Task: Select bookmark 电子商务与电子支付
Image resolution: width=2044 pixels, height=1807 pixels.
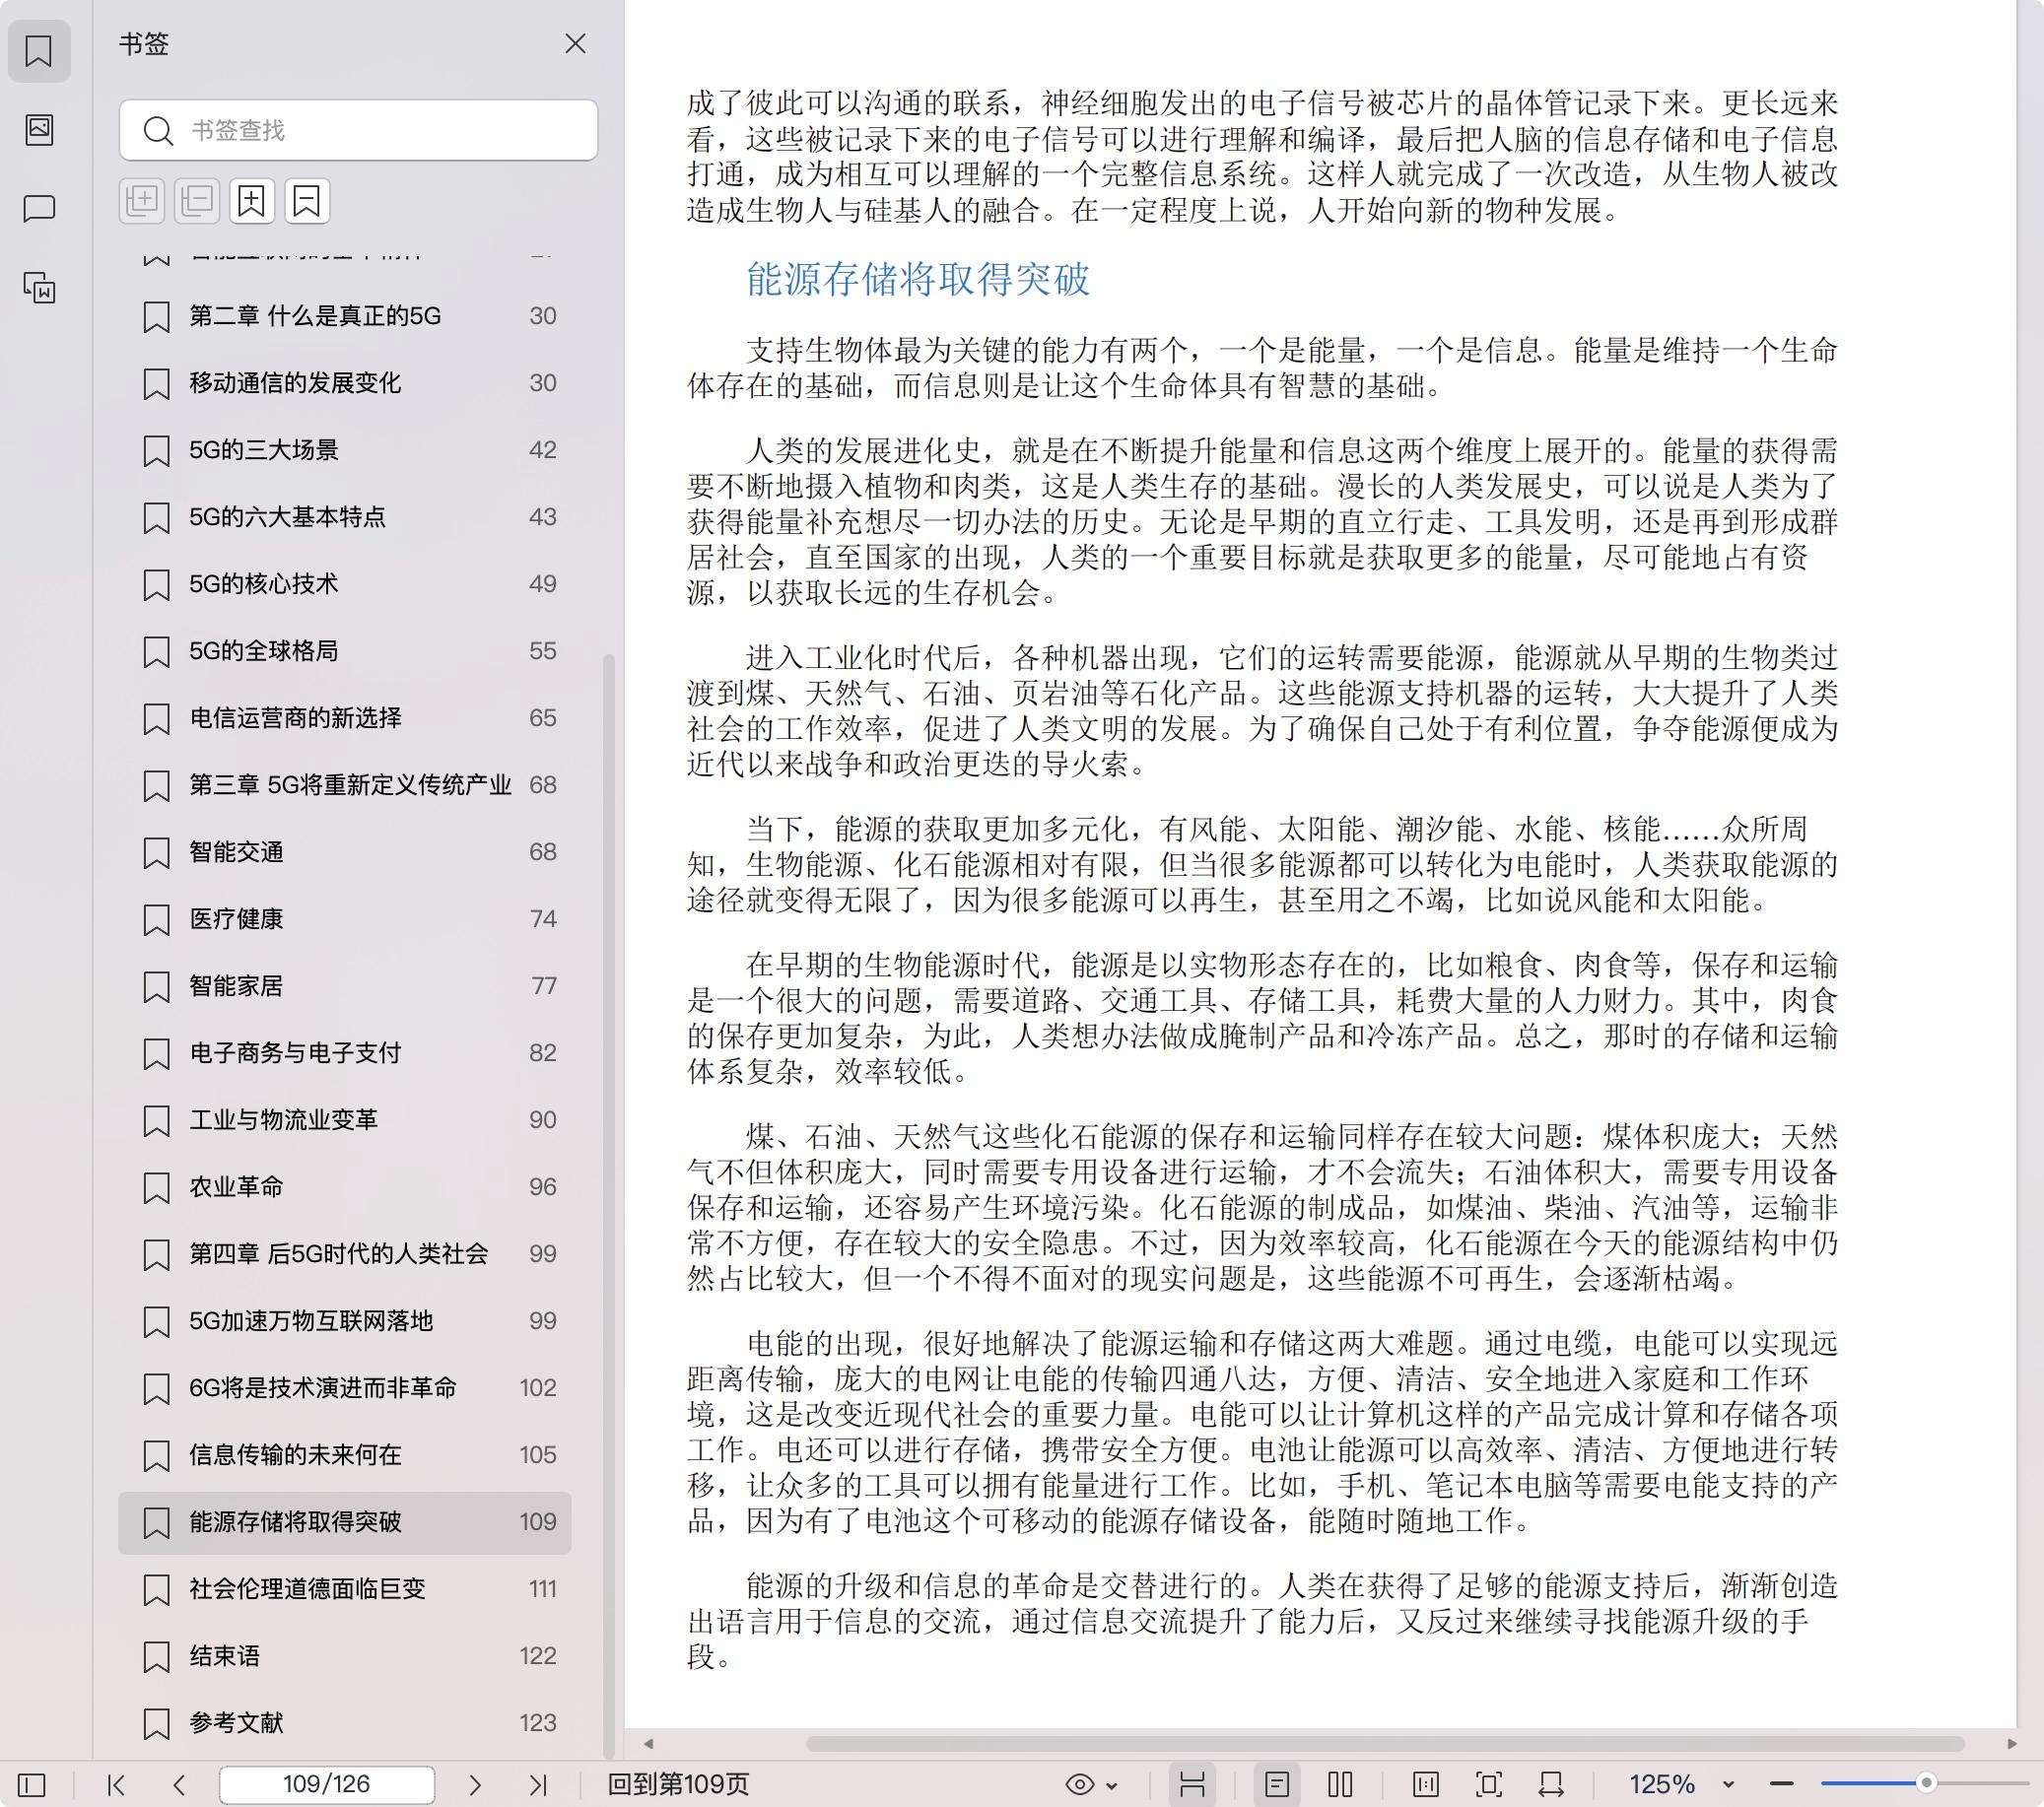Action: point(345,1053)
